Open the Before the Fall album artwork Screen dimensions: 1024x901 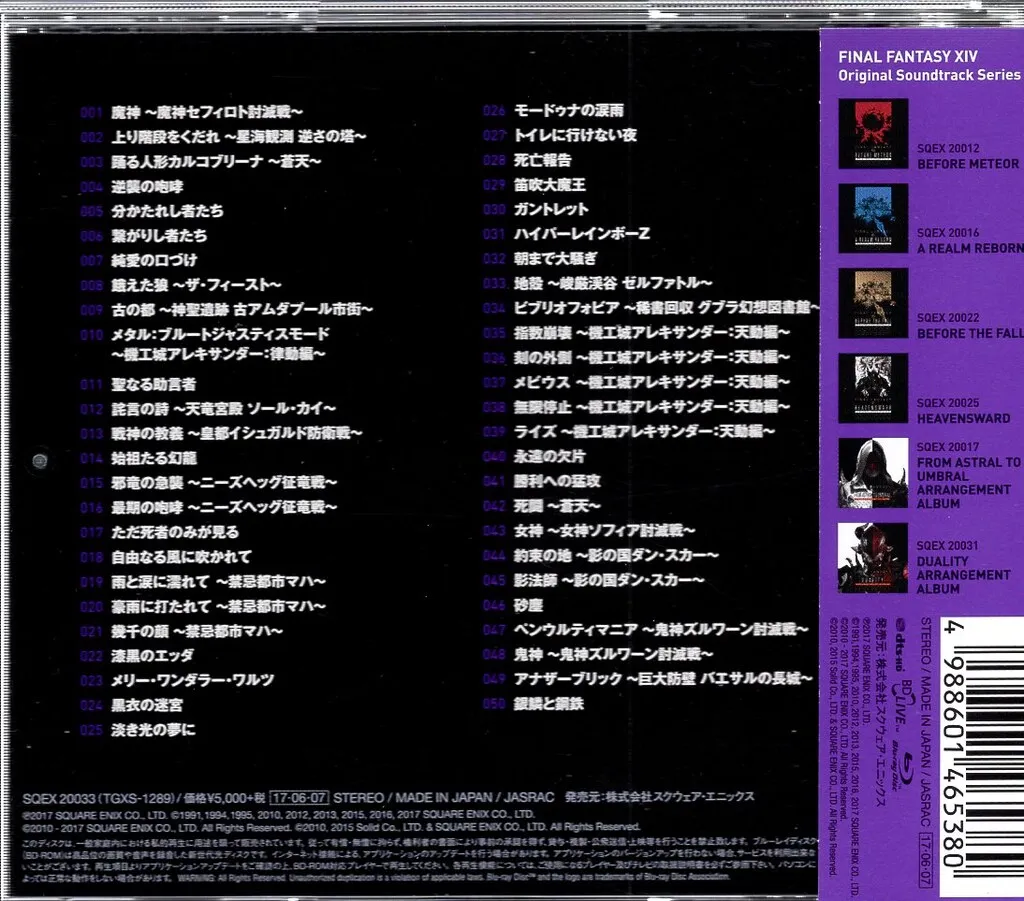point(872,303)
